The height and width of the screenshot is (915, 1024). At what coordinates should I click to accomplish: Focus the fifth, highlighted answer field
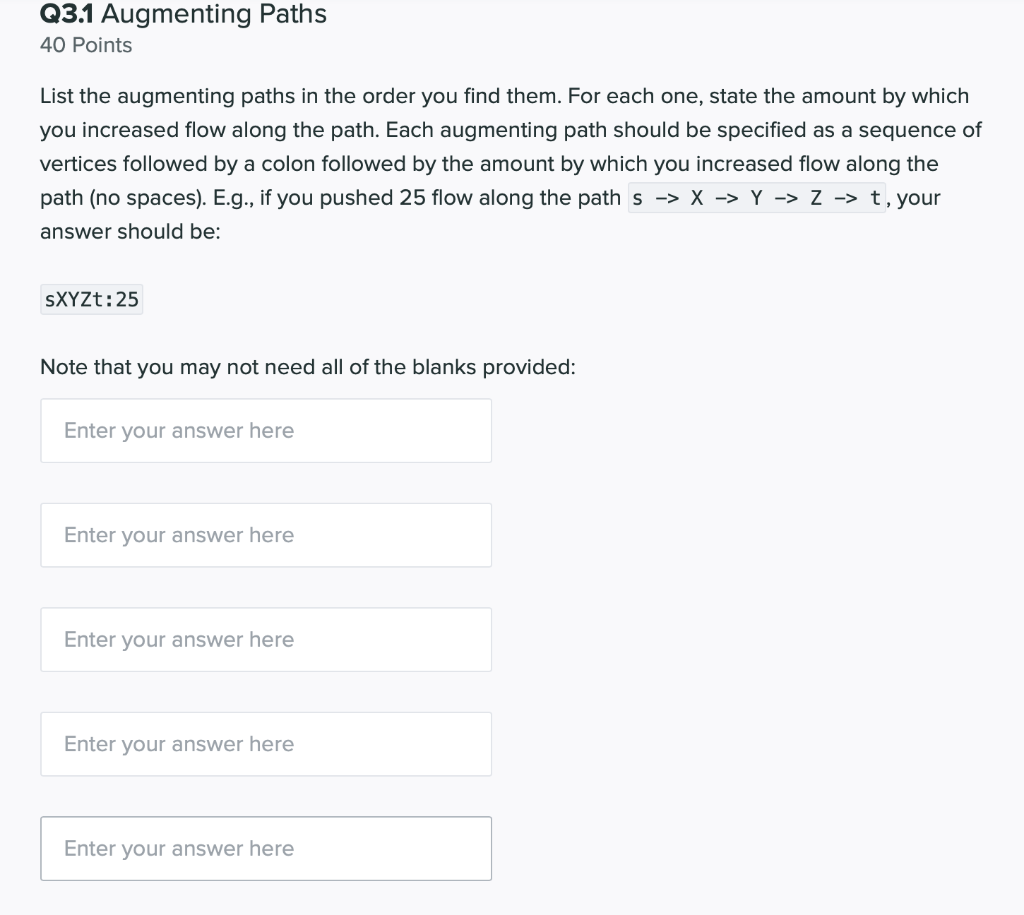266,848
